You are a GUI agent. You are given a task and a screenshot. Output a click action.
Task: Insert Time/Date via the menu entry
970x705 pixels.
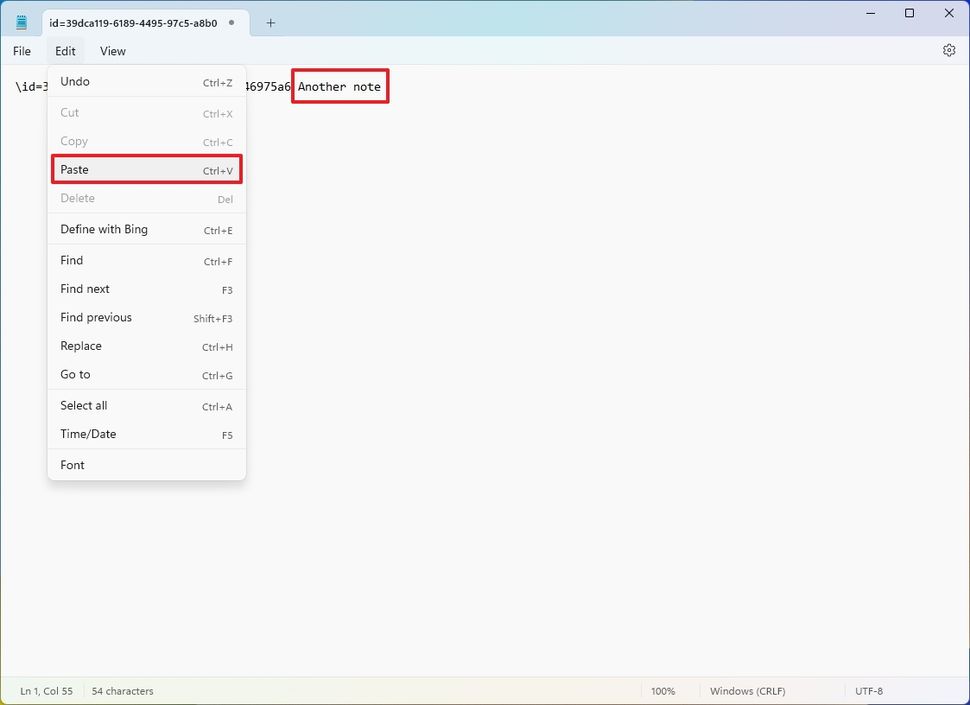[x=146, y=433]
